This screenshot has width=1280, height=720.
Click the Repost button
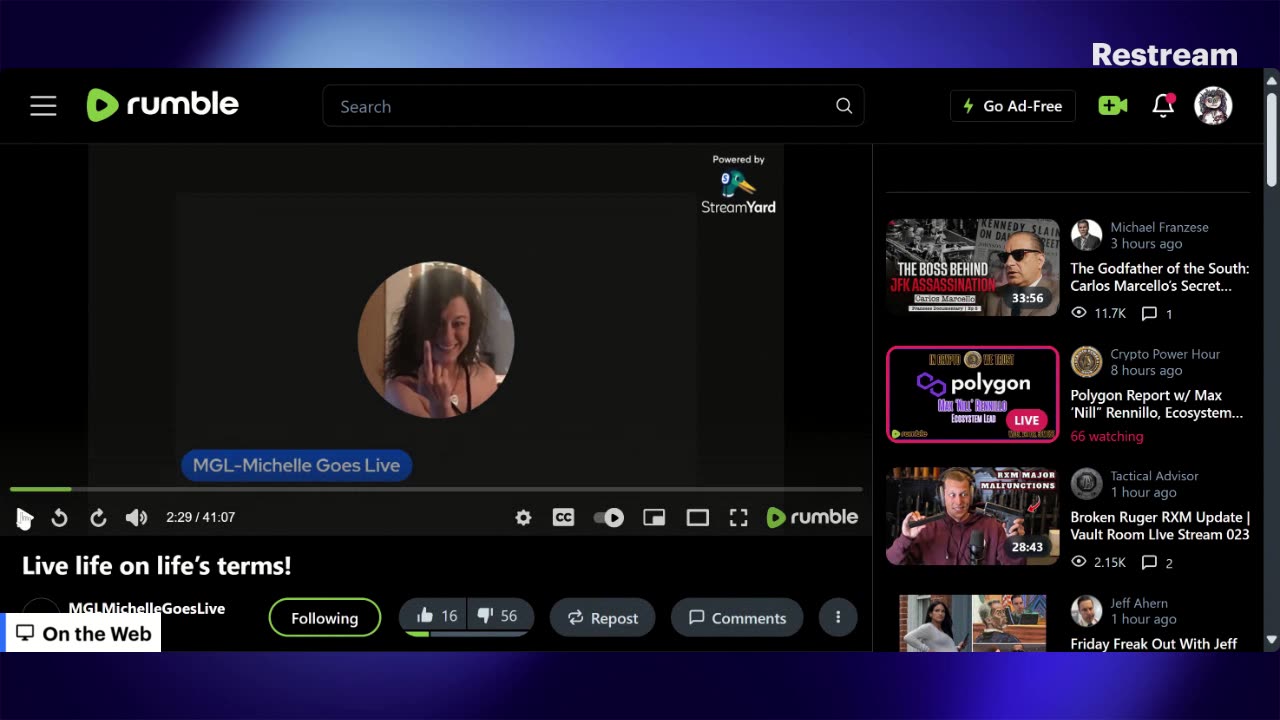pos(602,618)
